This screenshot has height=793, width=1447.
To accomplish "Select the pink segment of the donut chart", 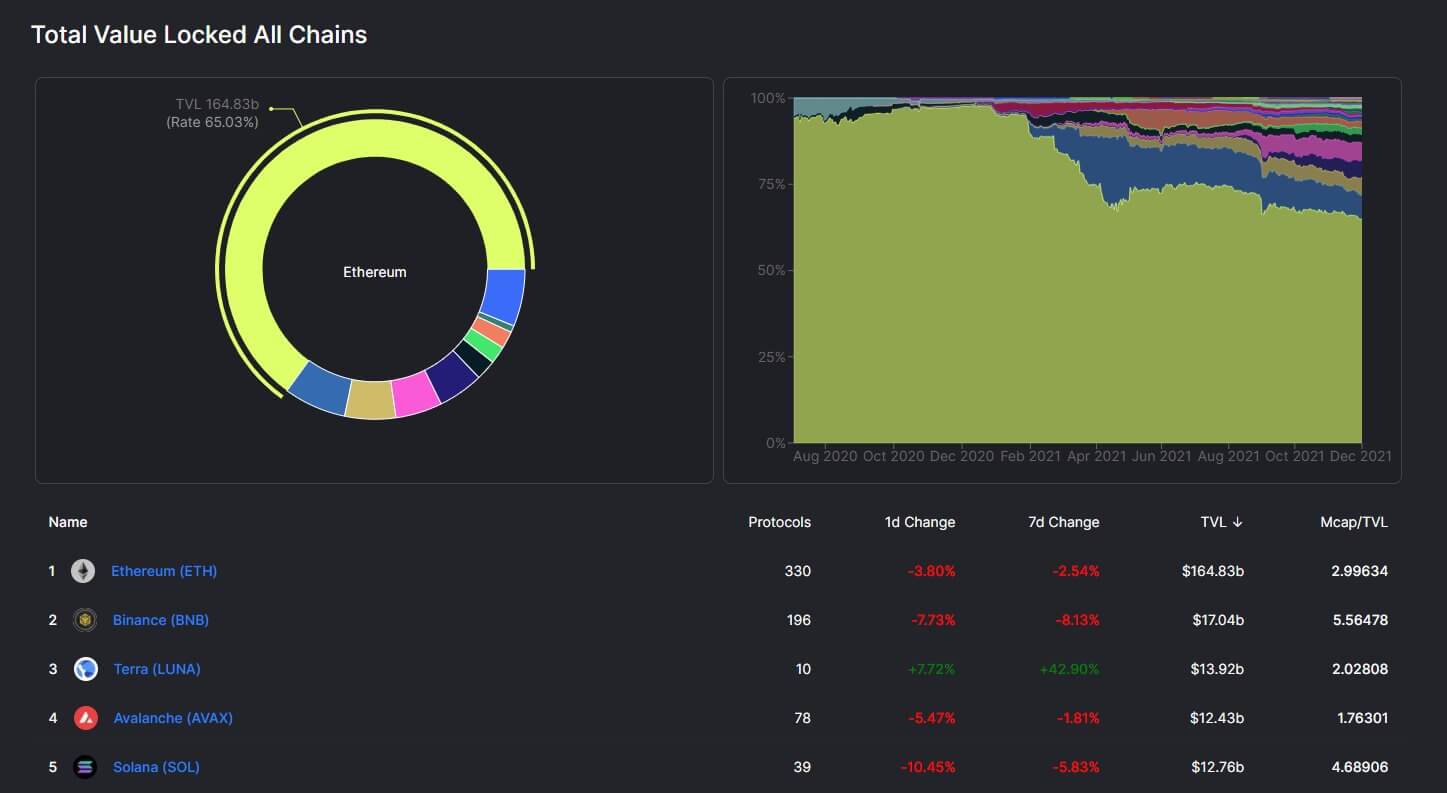I will tap(416, 396).
